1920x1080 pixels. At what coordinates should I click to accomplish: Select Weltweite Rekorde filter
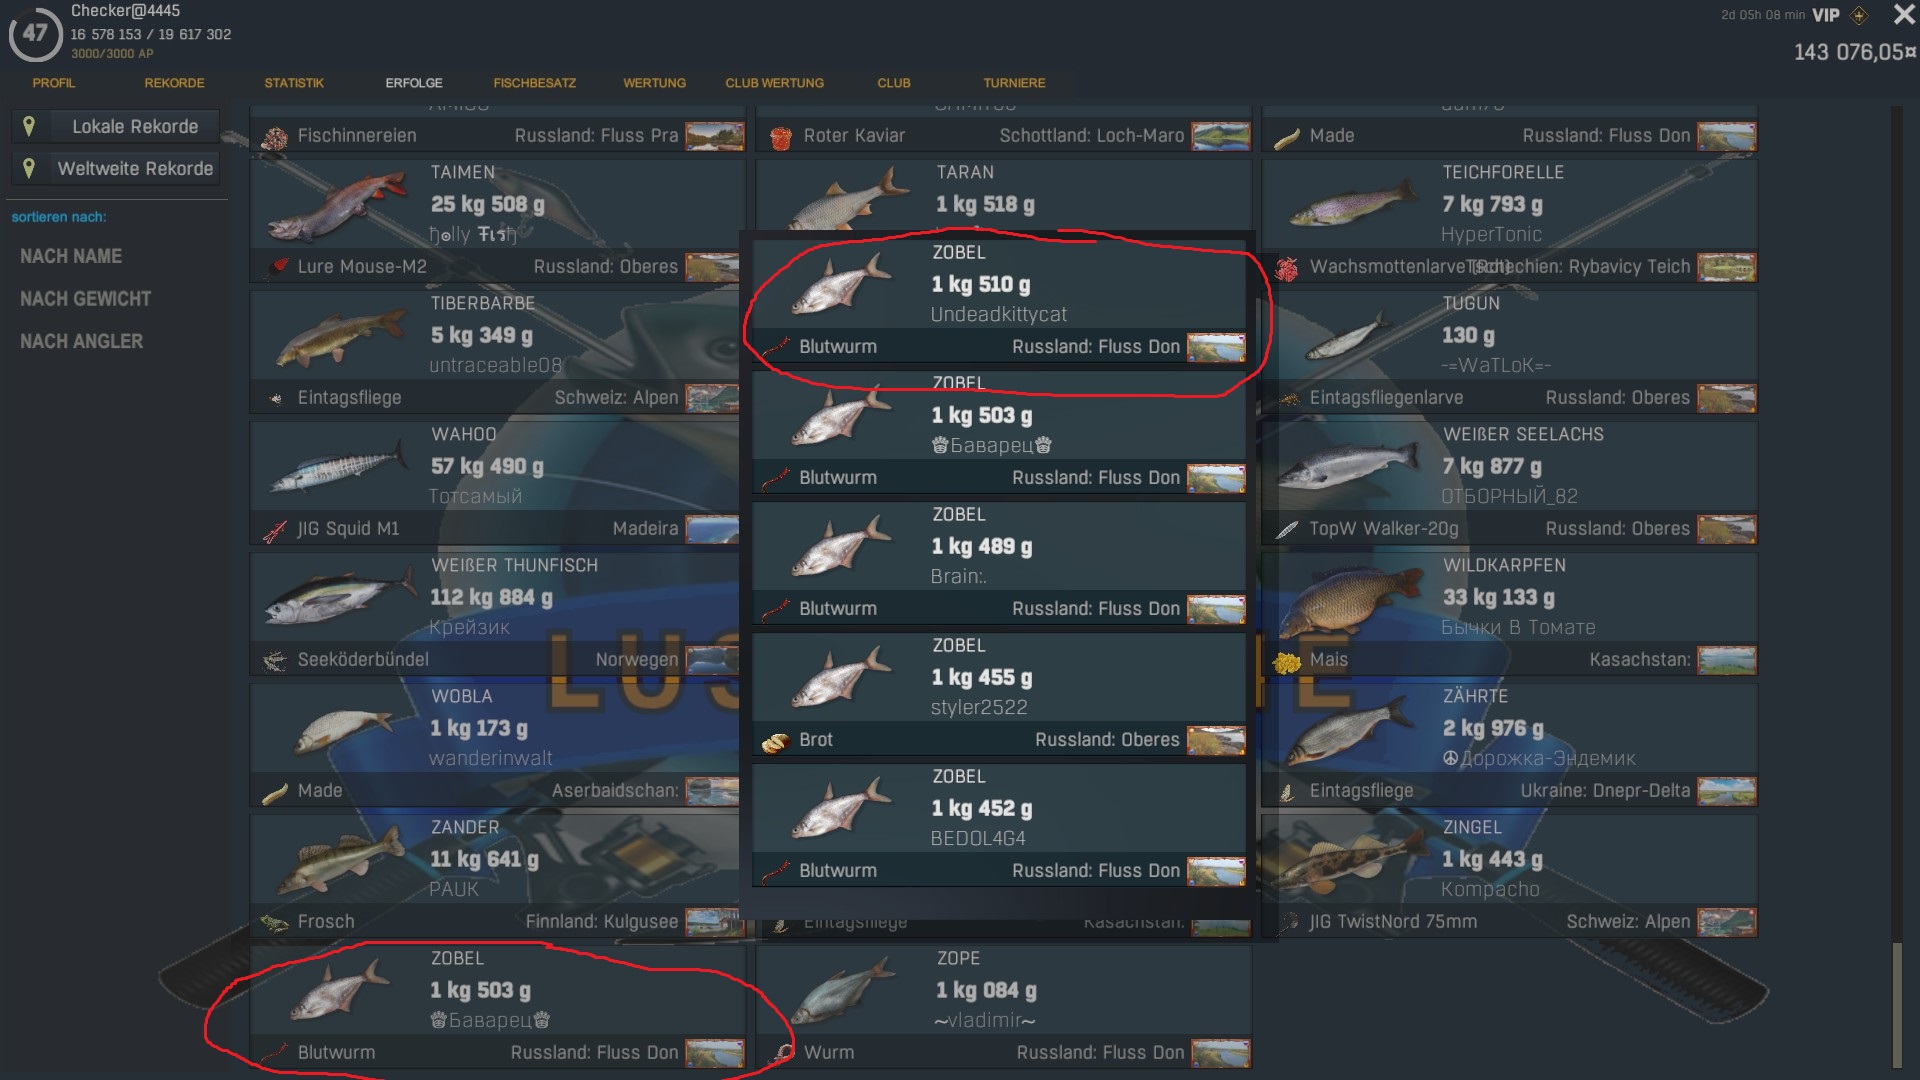(116, 169)
